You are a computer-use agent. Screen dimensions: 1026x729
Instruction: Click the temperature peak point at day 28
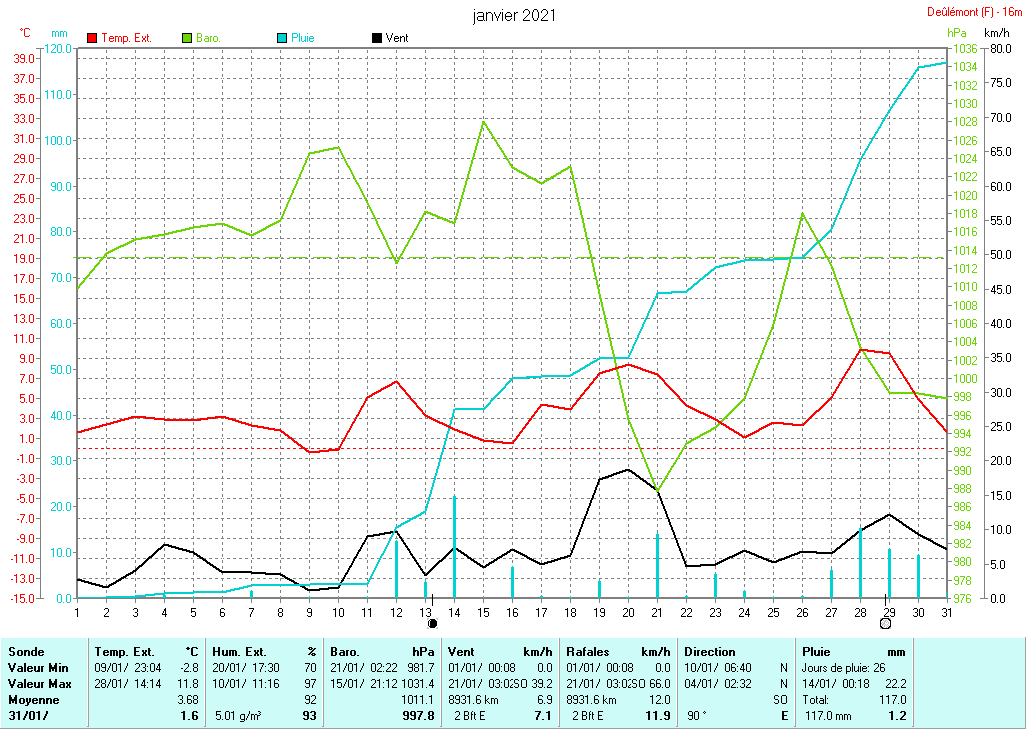click(861, 349)
